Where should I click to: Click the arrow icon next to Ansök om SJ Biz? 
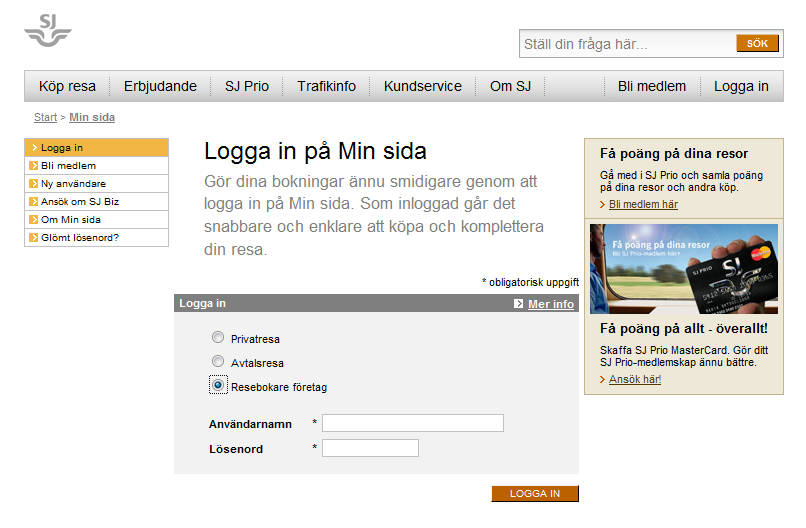coord(33,202)
